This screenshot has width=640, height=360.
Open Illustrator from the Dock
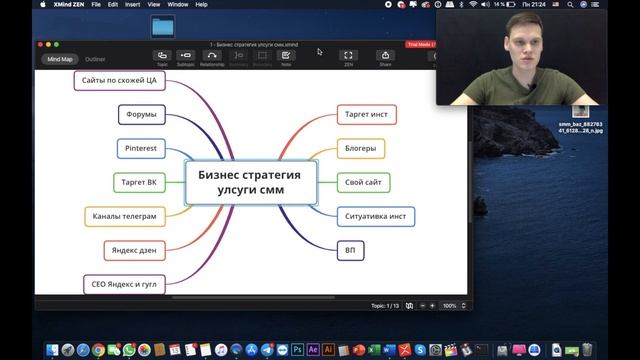coord(328,350)
